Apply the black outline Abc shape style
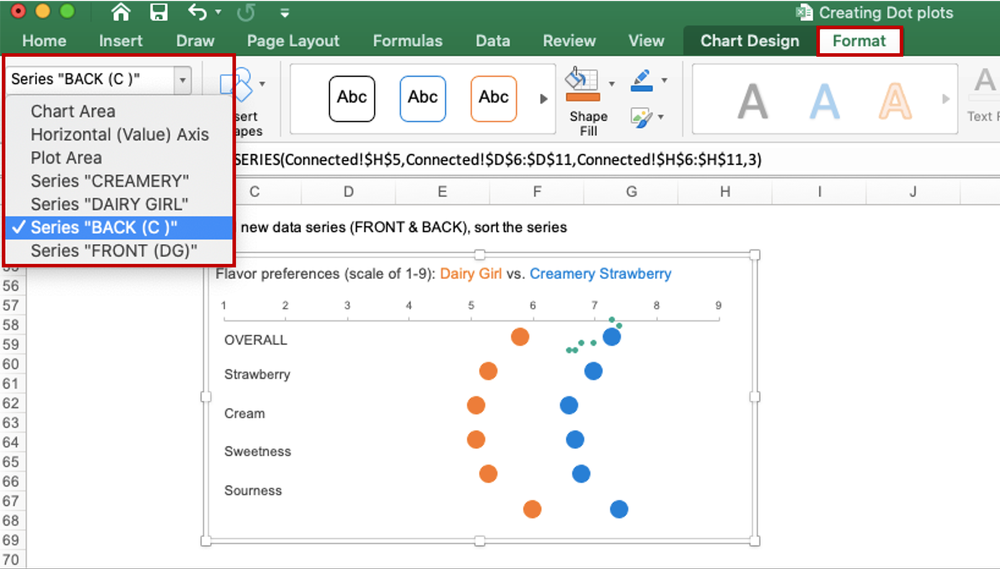Screen dimensions: 1000x569 [352, 98]
